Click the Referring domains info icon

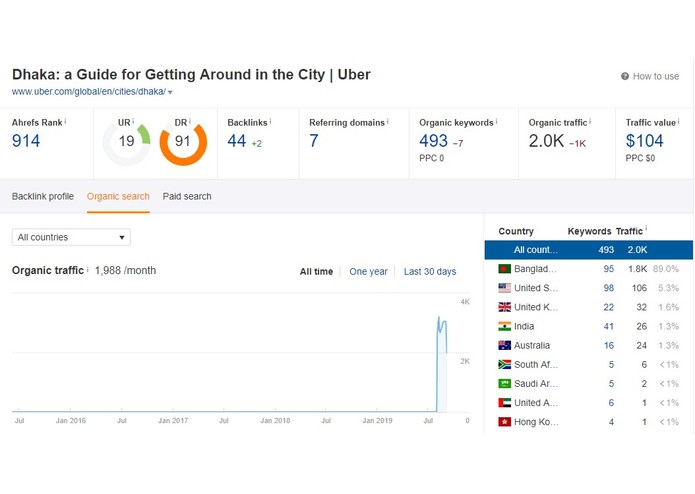tap(388, 121)
